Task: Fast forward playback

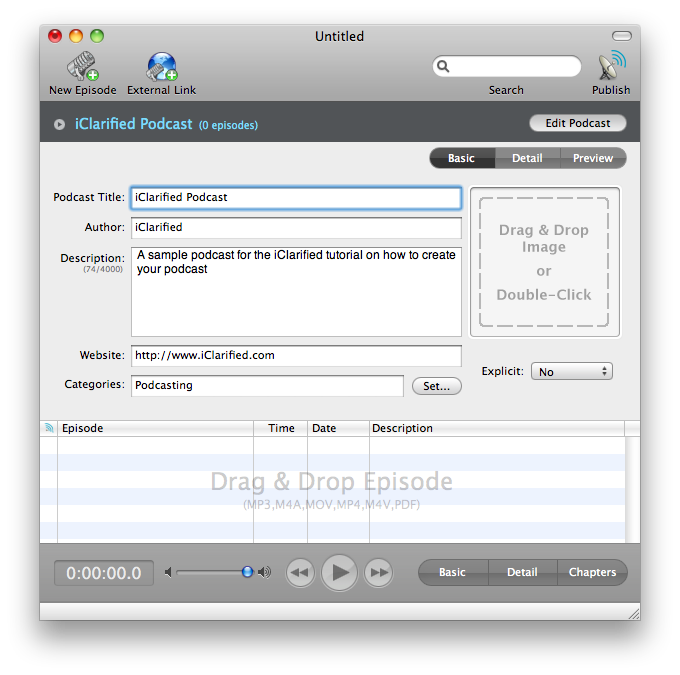Action: point(379,573)
